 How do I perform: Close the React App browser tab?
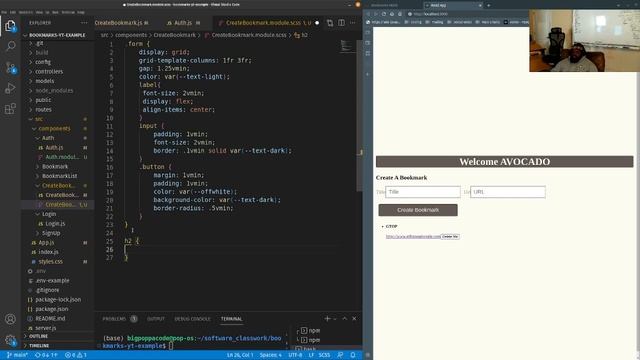[x=480, y=5]
